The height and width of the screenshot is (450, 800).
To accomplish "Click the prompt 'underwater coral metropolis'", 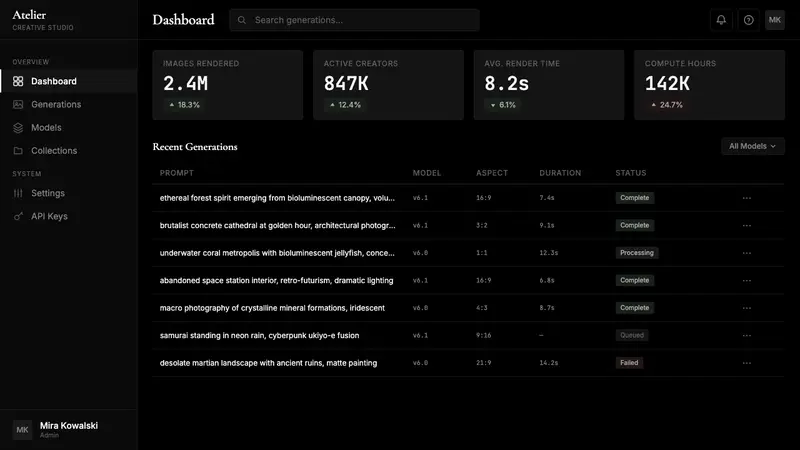I will pos(277,253).
